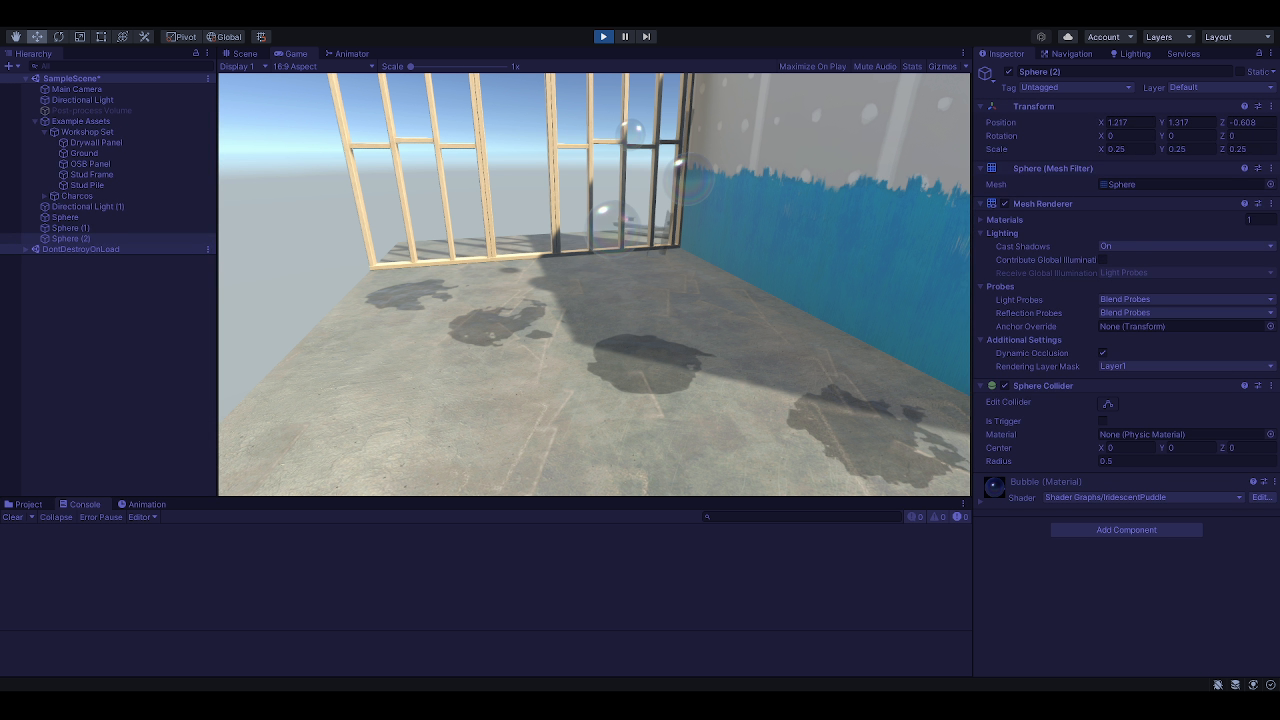
Task: Toggle Dynamic Occlusion checkbox
Action: click(1103, 353)
